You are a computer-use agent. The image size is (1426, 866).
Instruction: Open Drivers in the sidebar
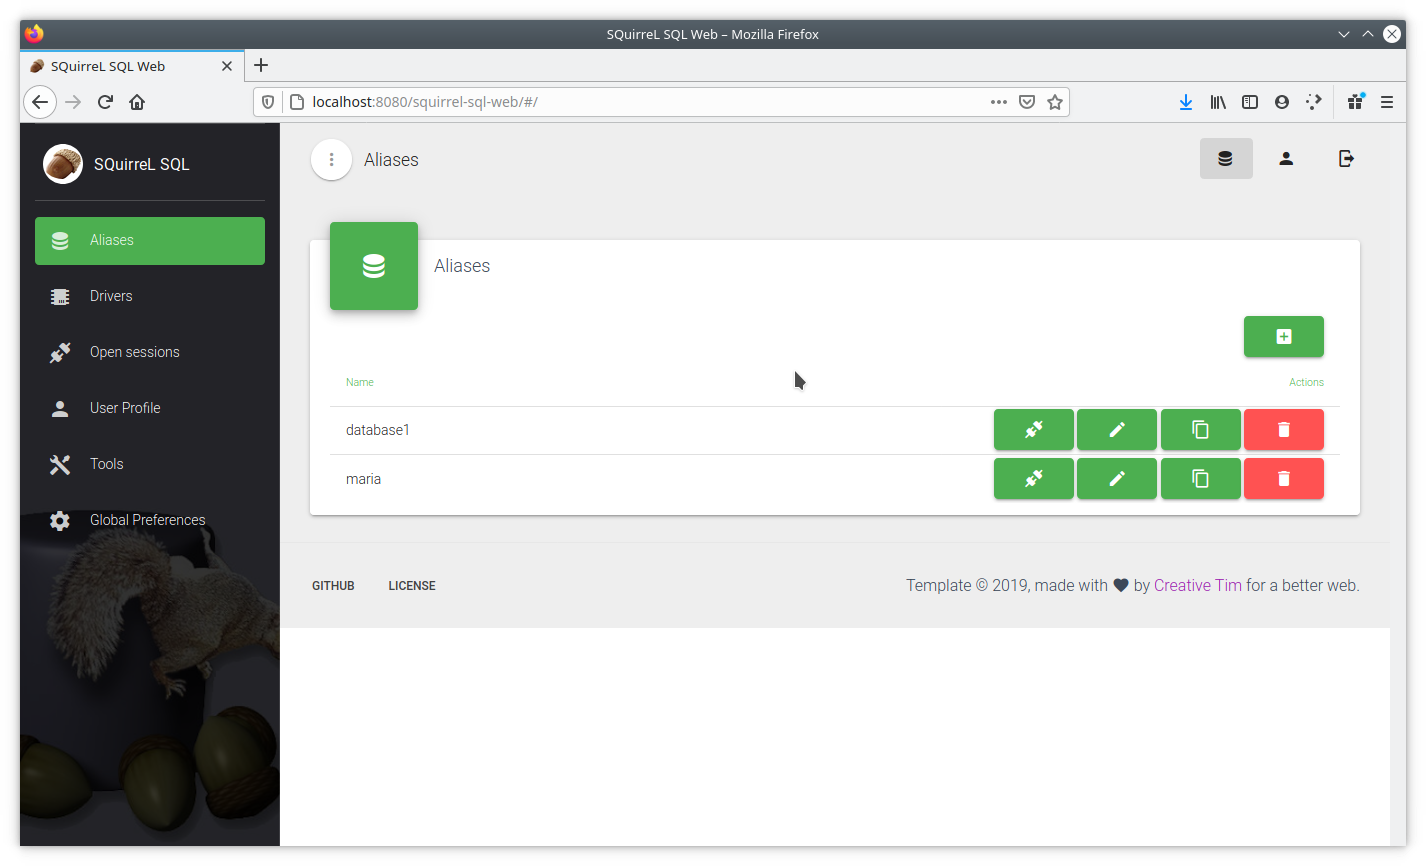150,297
